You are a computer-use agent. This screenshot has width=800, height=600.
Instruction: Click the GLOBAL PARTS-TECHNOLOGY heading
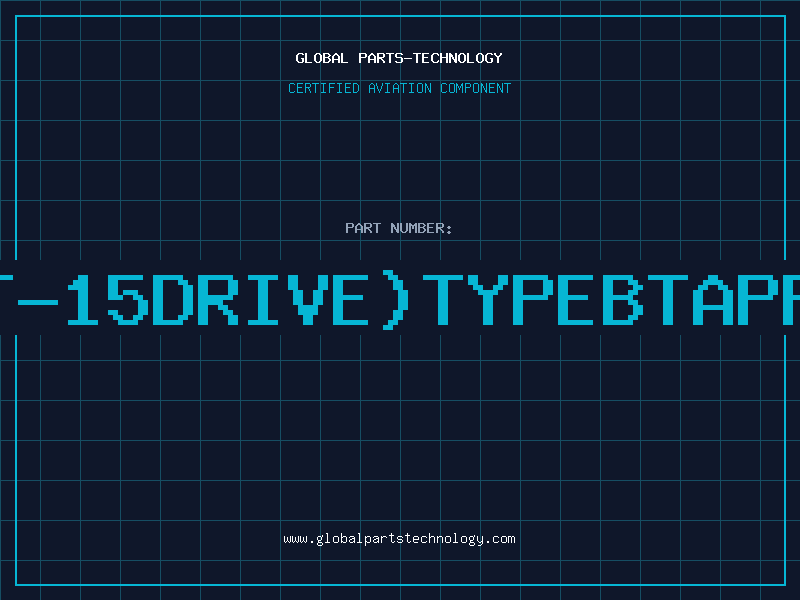[399, 58]
